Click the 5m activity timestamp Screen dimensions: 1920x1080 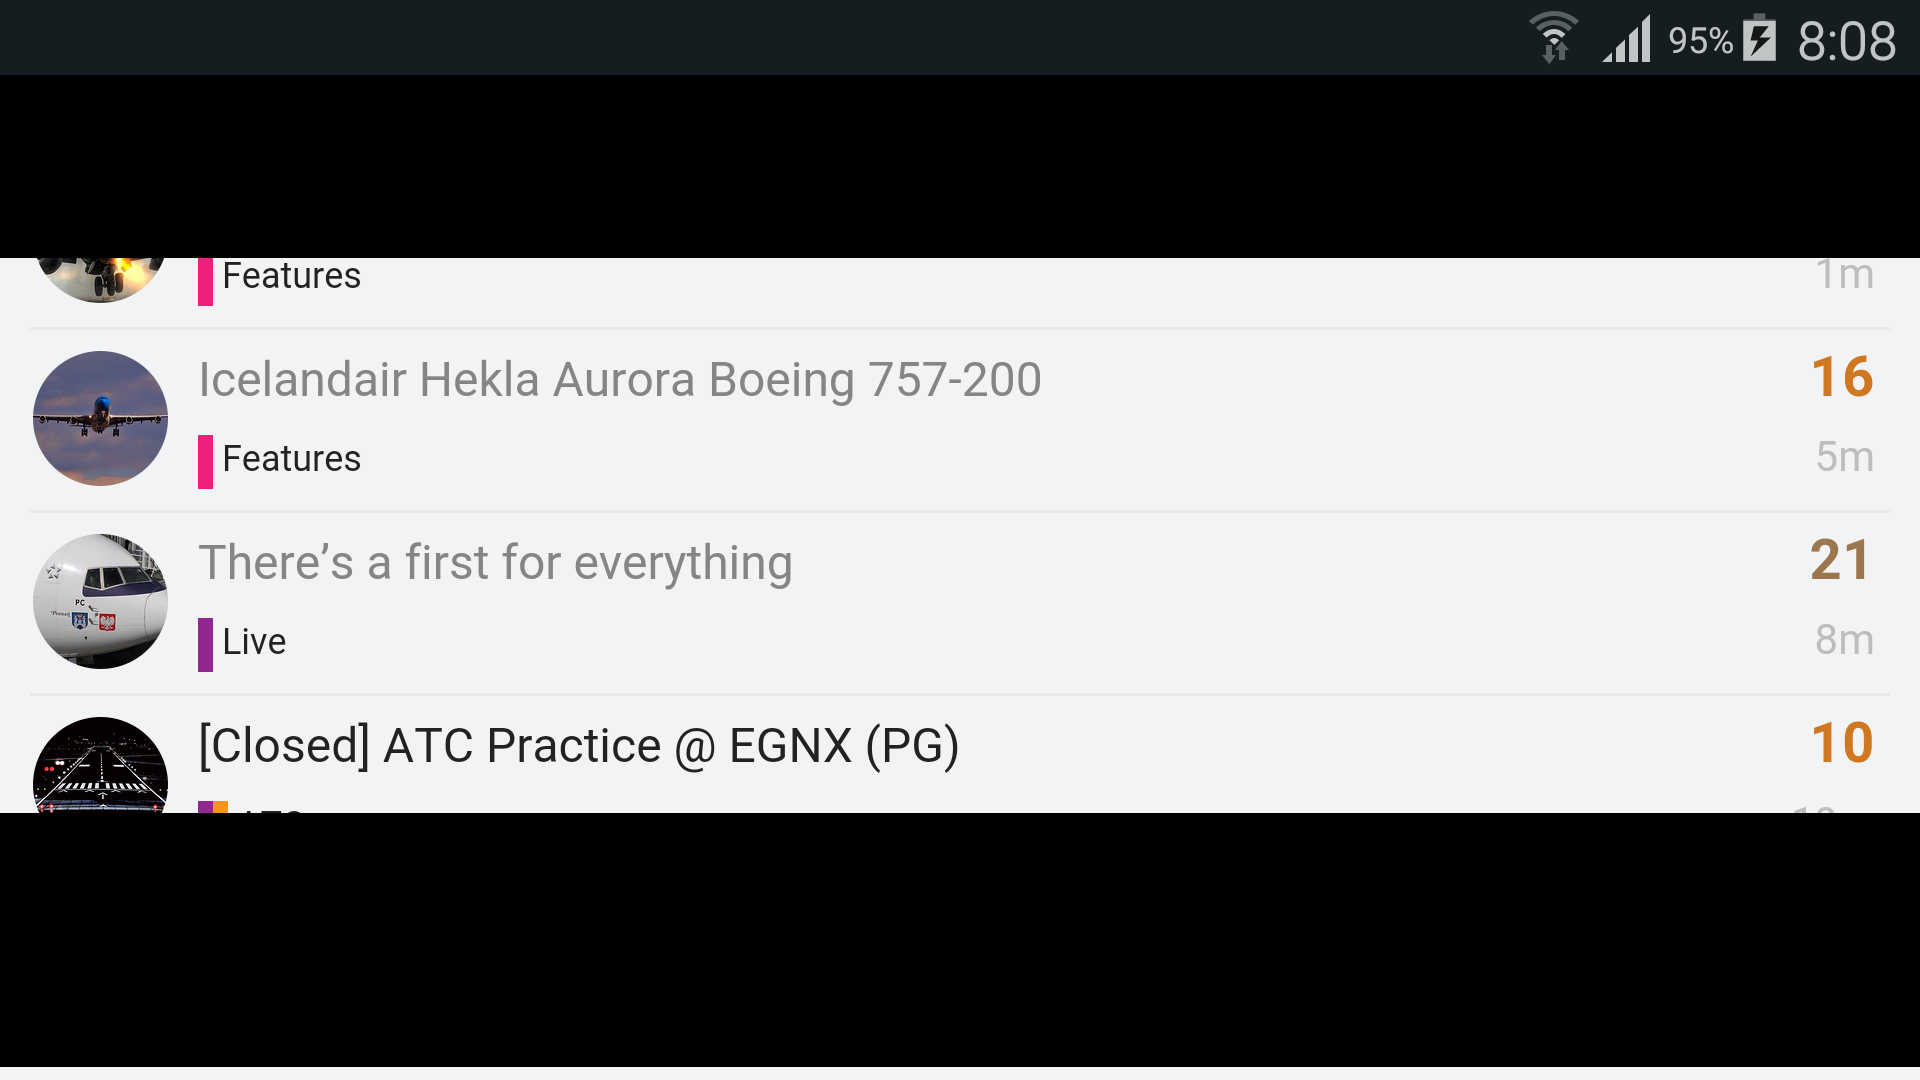tap(1844, 457)
